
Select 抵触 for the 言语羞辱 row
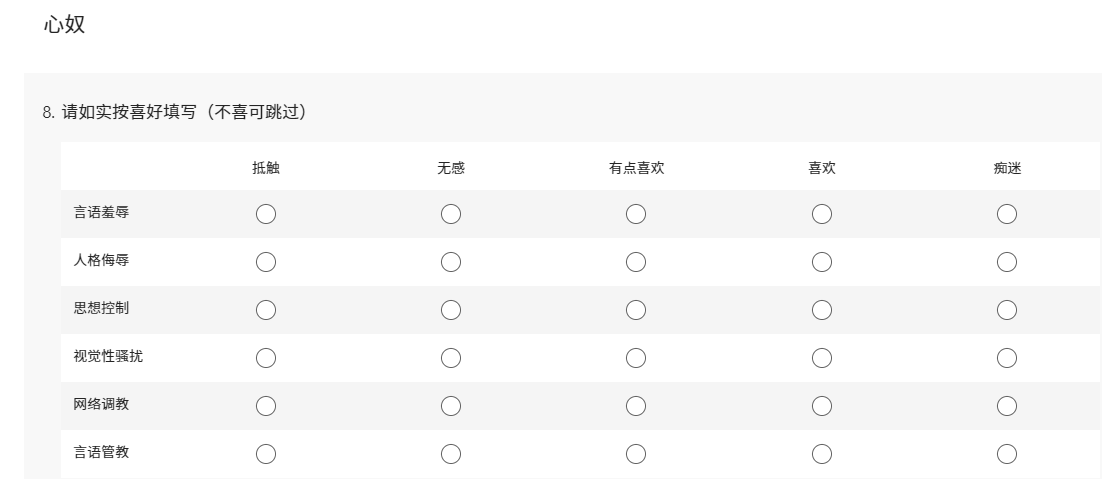tap(266, 214)
